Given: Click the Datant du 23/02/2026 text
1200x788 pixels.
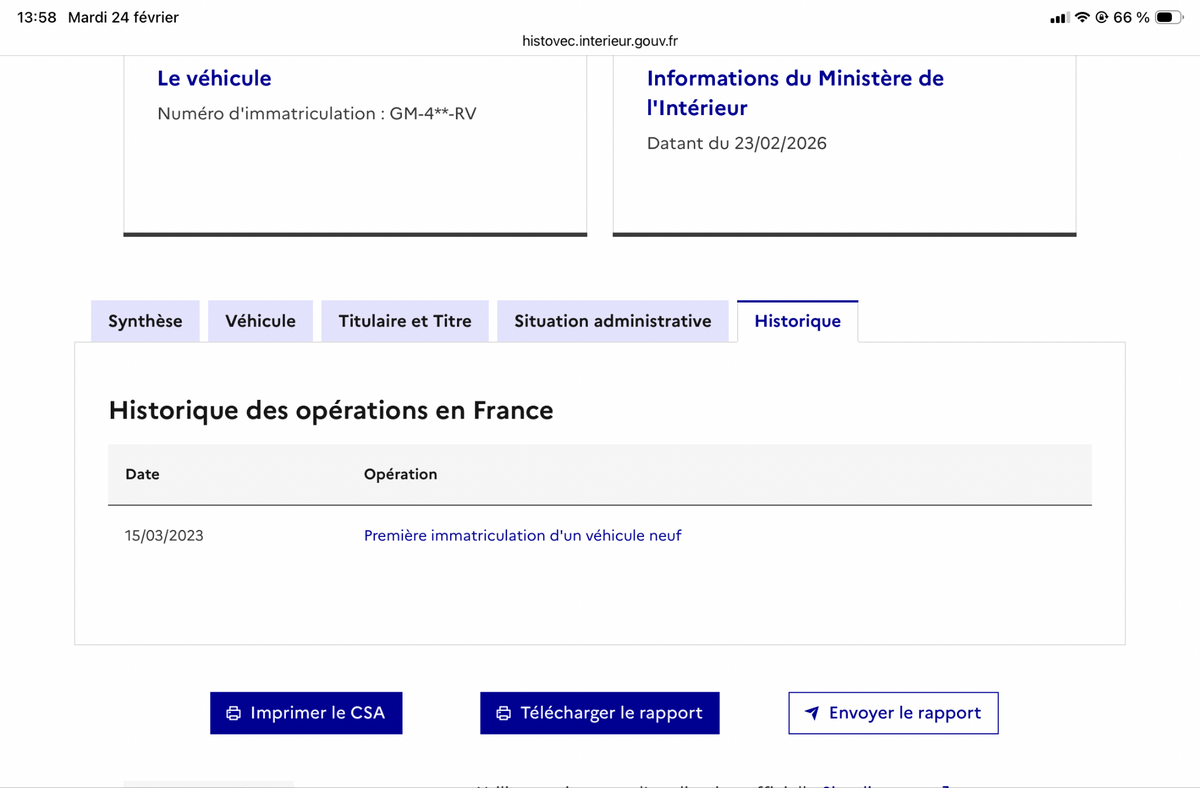Looking at the screenshot, I should tap(737, 143).
